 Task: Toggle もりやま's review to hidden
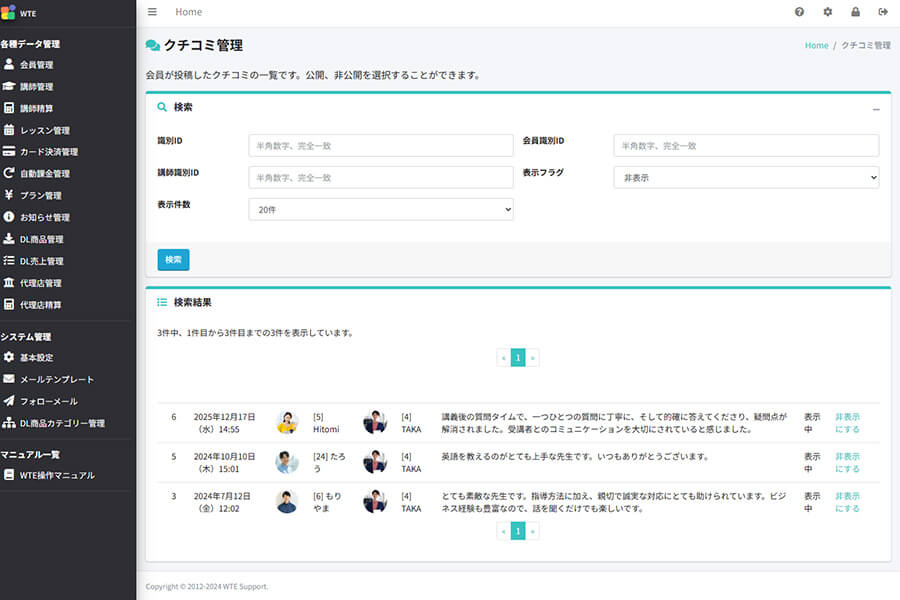(848, 501)
